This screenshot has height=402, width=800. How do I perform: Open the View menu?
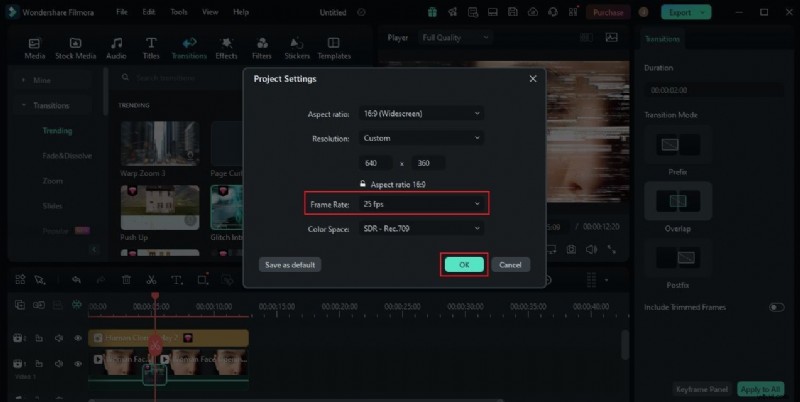(x=209, y=12)
